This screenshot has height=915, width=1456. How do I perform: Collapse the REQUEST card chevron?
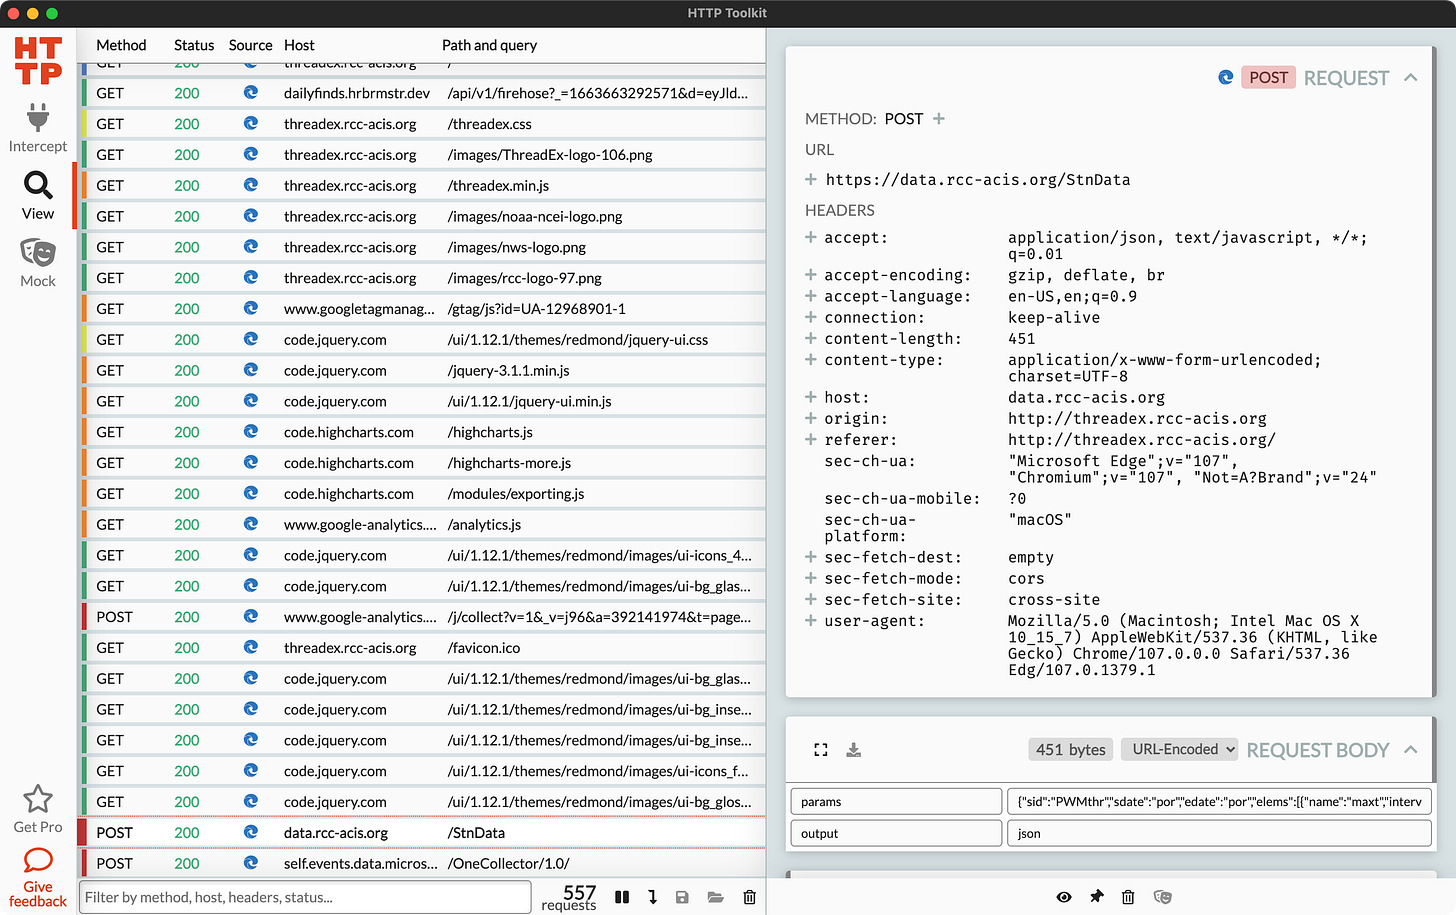[1410, 77]
